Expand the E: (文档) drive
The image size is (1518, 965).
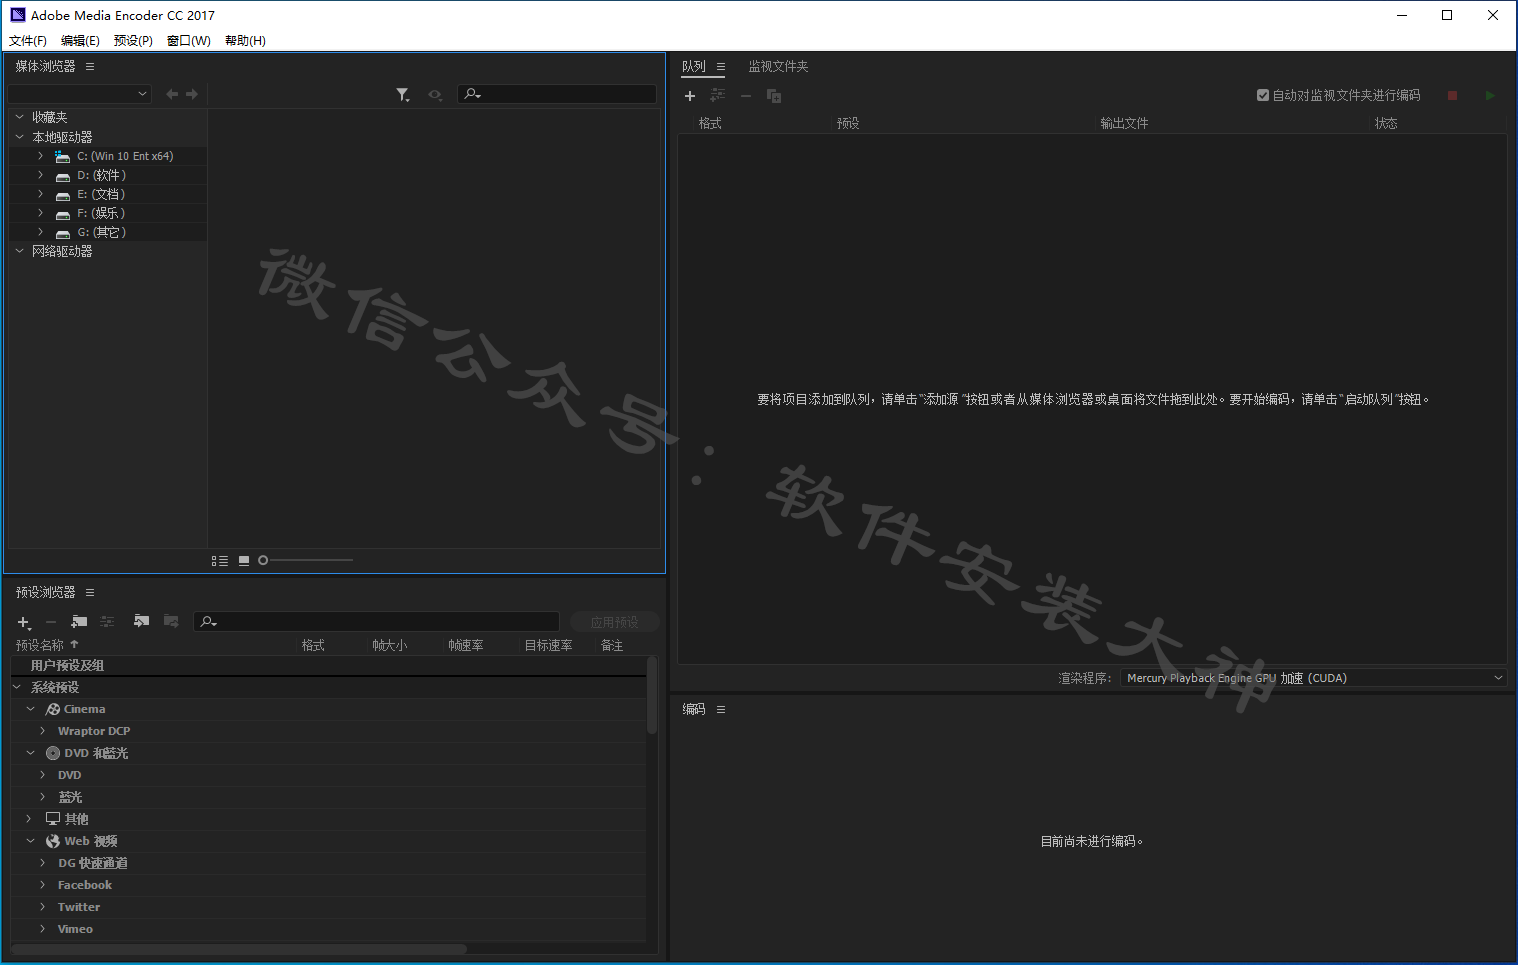click(x=40, y=194)
